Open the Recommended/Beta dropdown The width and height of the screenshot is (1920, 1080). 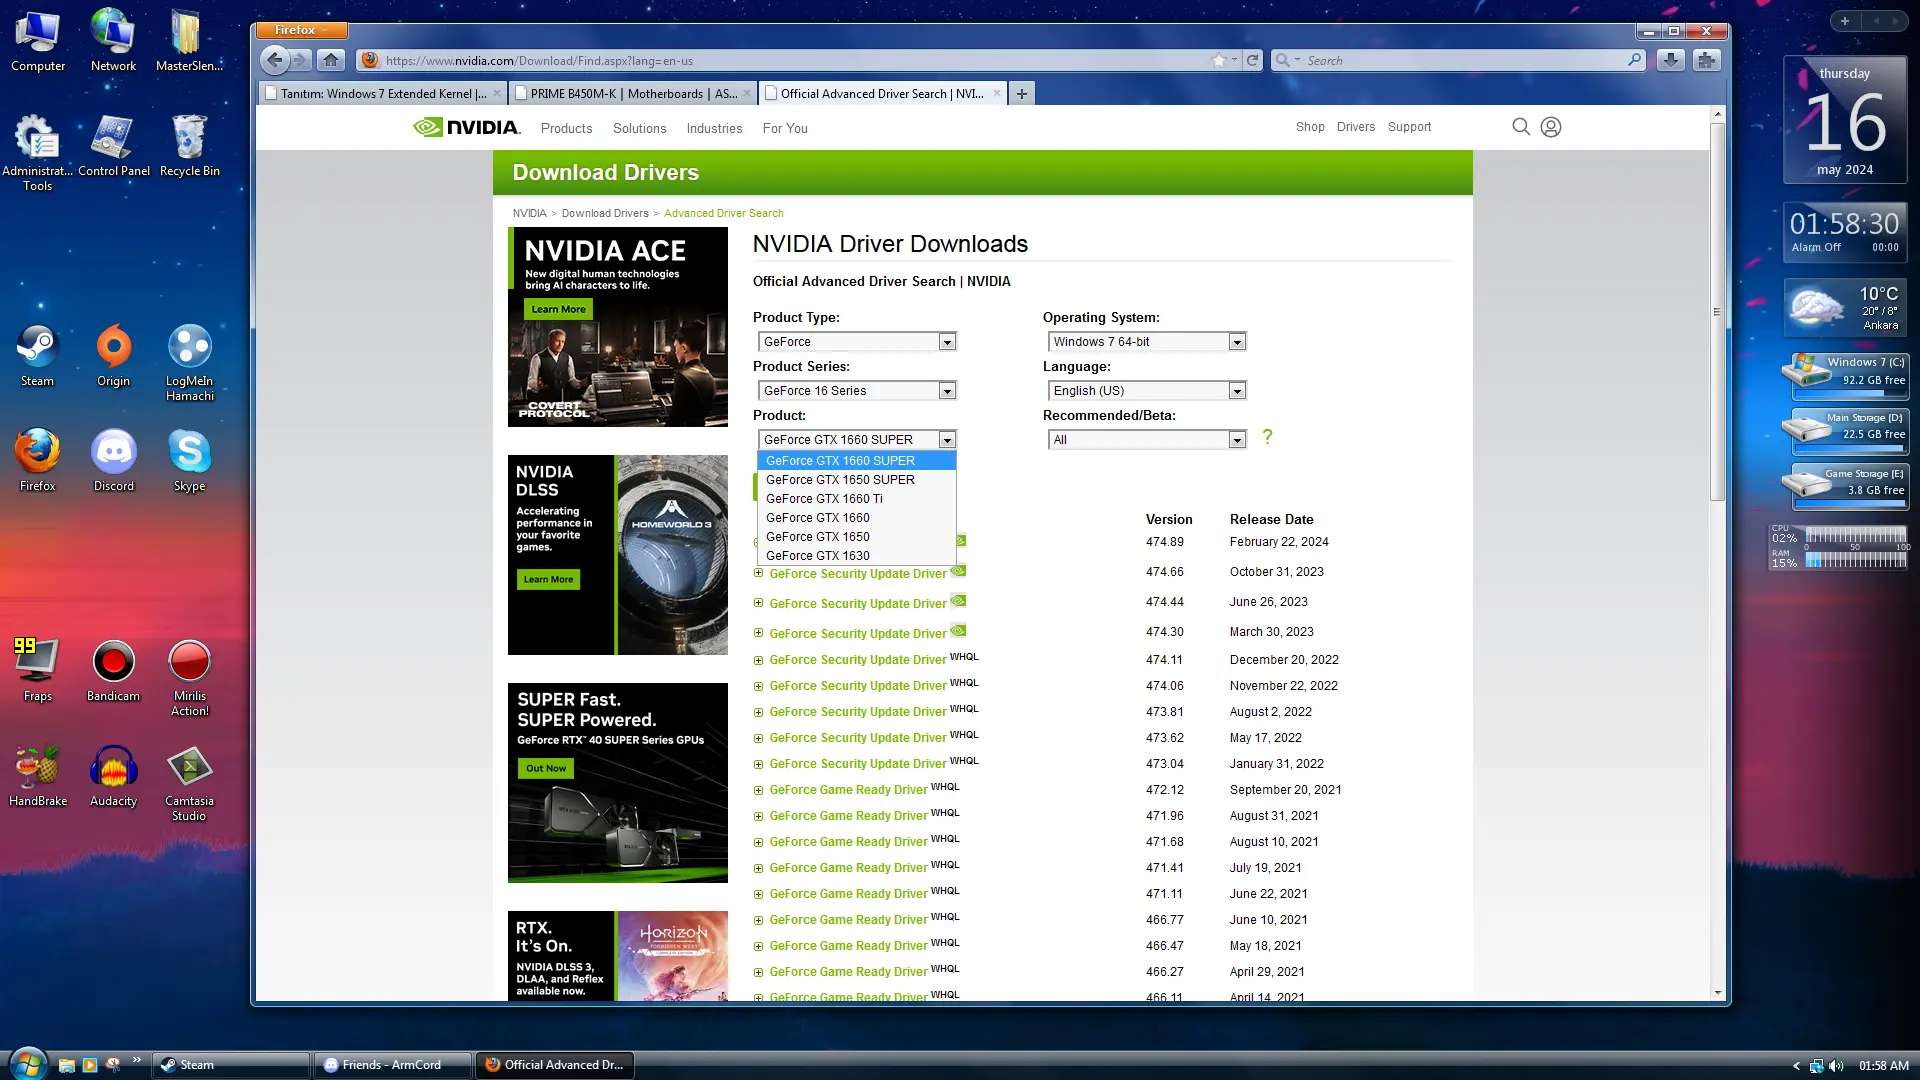click(x=1147, y=440)
